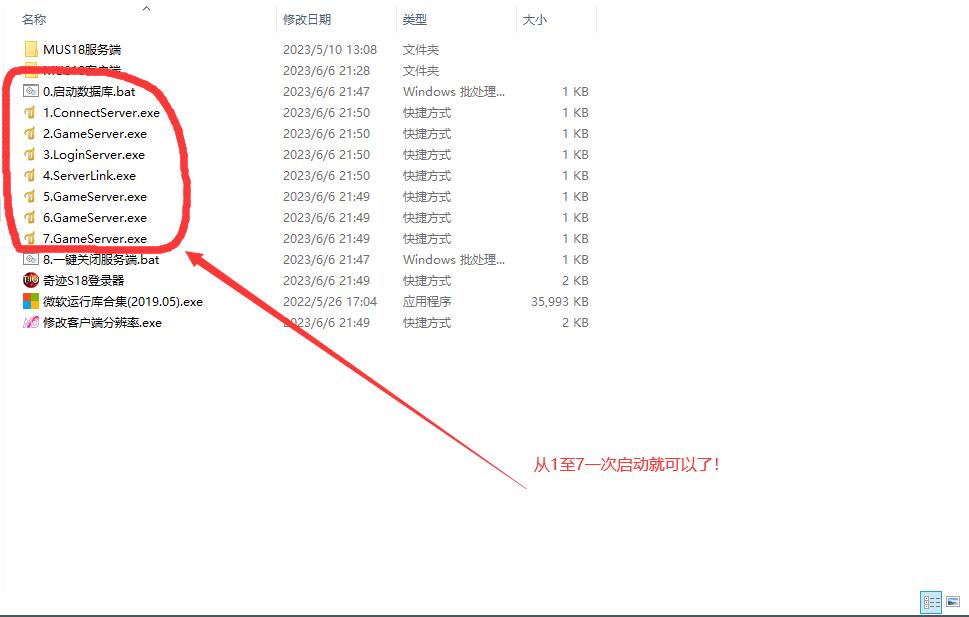Toggle sort direction arrow above 名称

pos(146,8)
